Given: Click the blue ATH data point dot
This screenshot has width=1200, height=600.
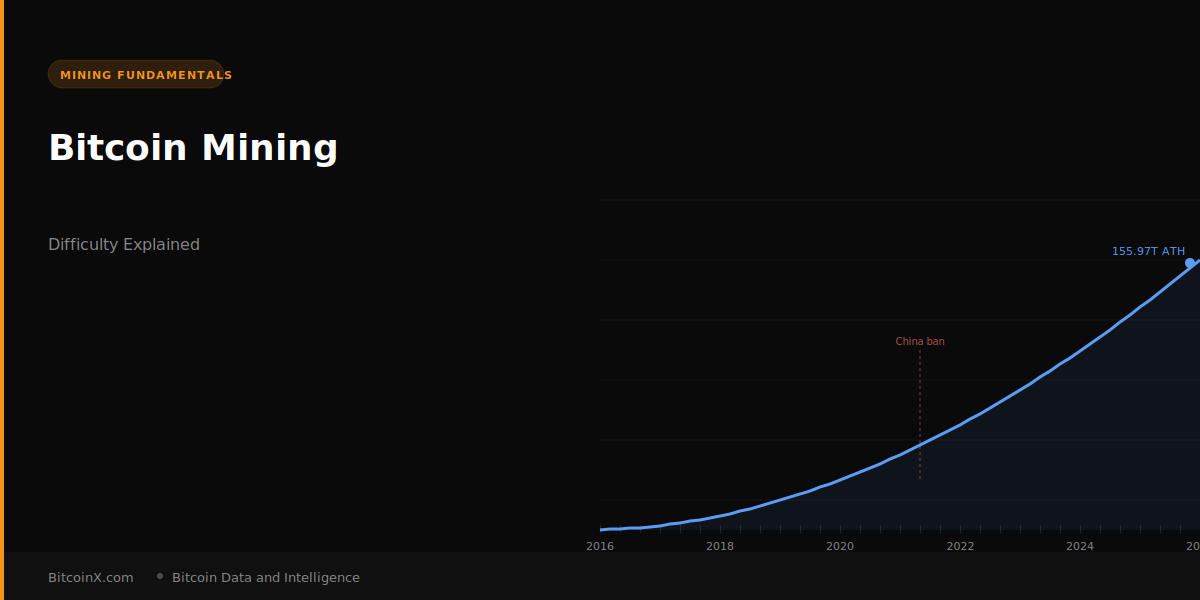Looking at the screenshot, I should (1190, 263).
